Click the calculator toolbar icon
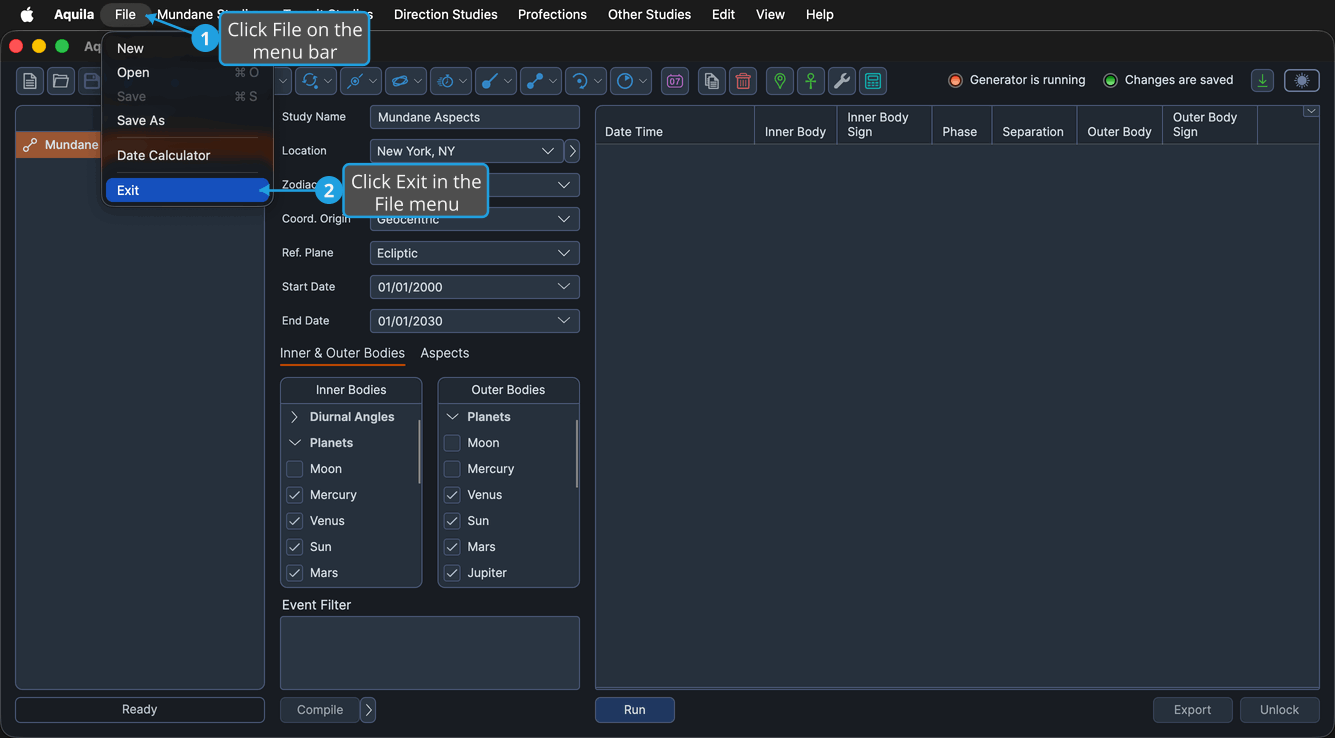The width and height of the screenshot is (1335, 738). click(873, 81)
